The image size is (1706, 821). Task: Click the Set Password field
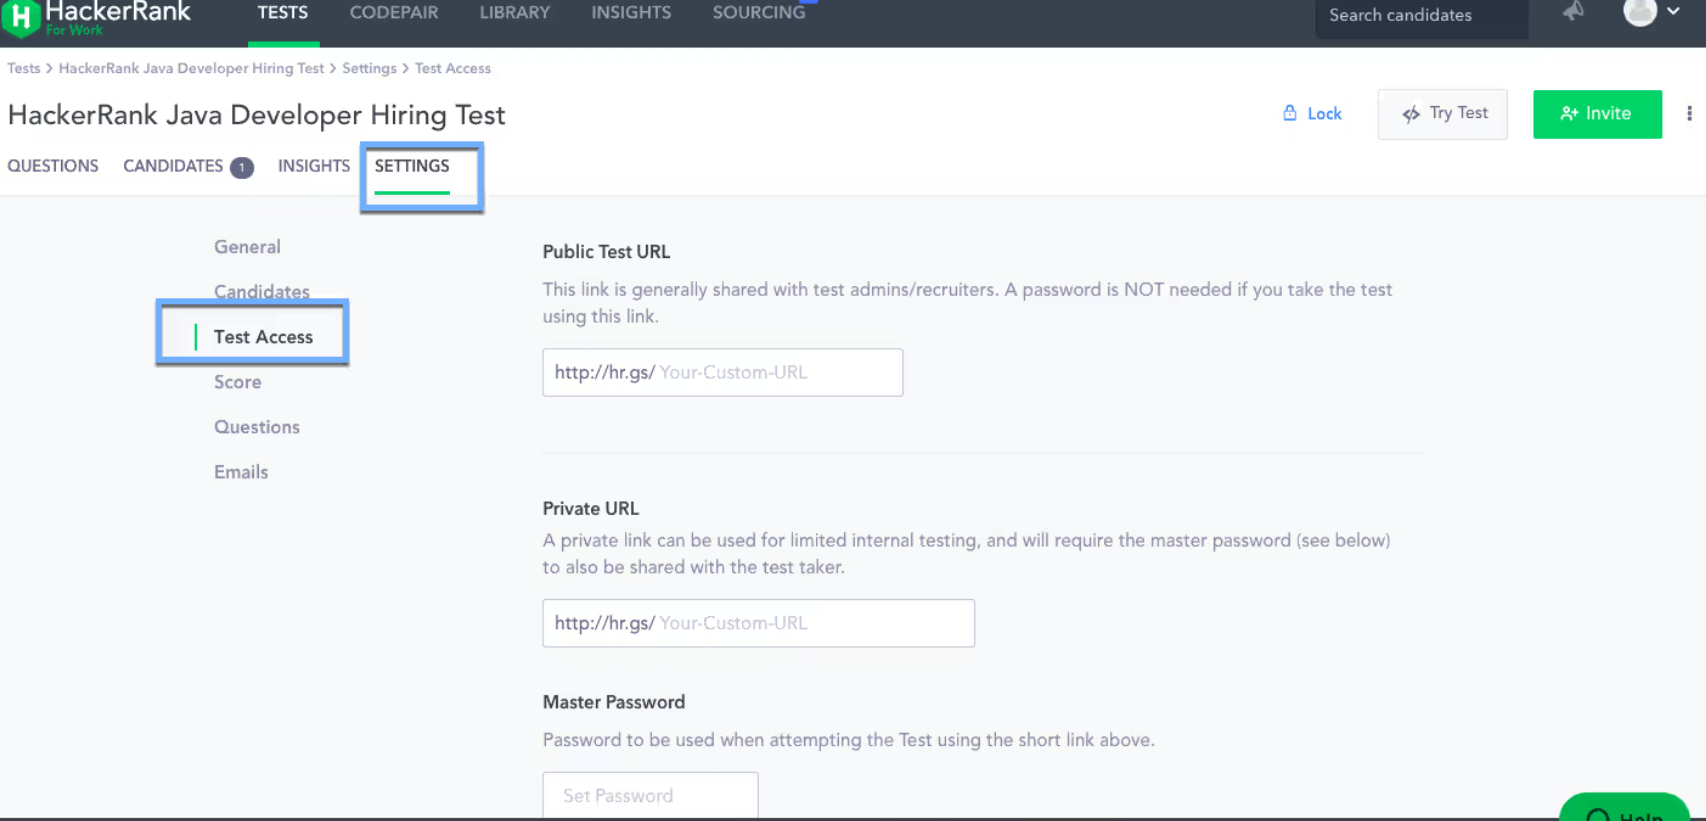(650, 795)
